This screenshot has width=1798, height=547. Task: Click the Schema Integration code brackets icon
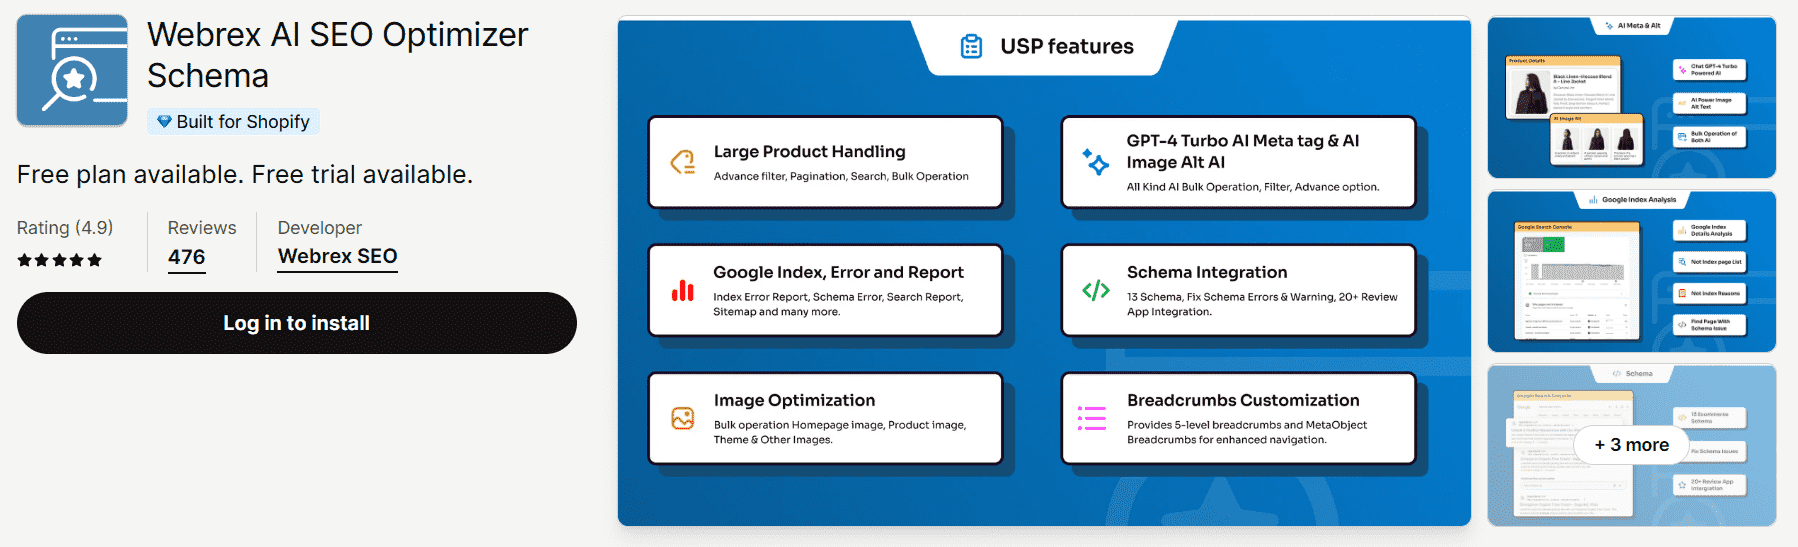point(1096,291)
